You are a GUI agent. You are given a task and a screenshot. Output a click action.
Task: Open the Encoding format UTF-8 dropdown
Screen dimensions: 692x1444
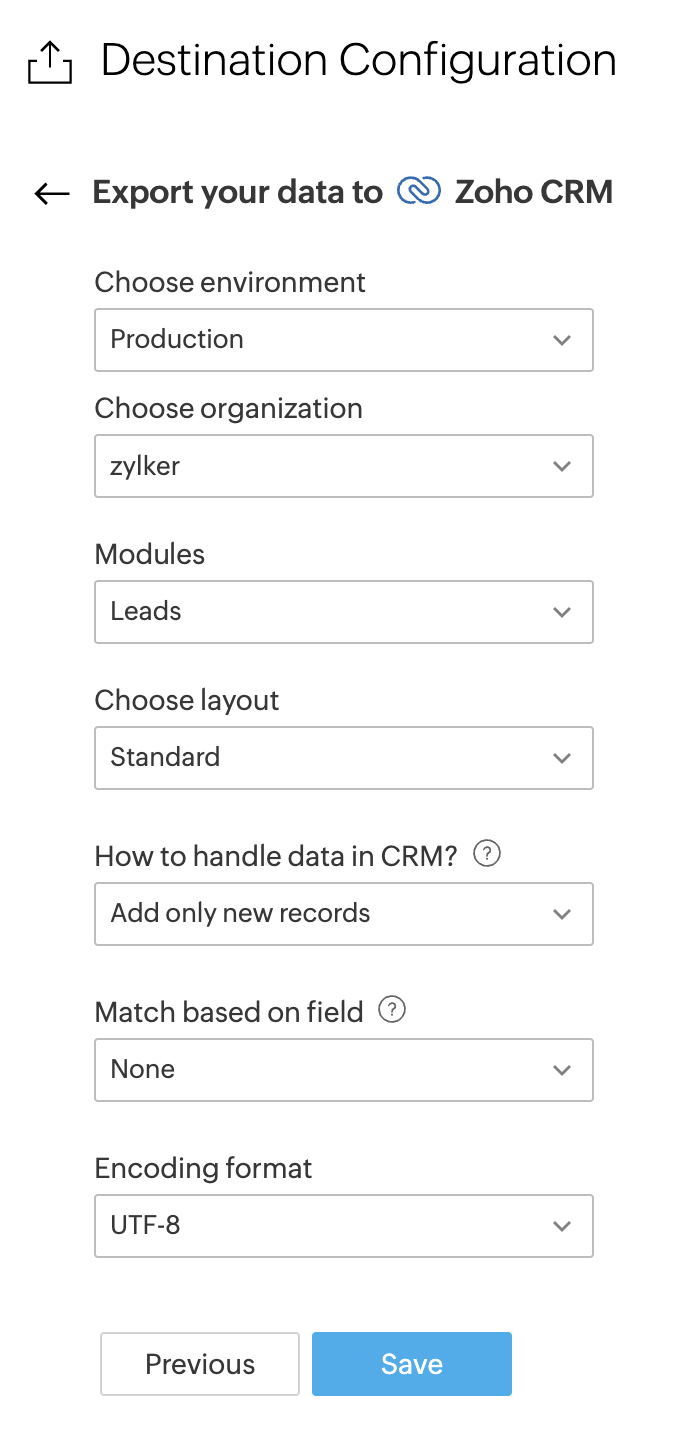343,1226
